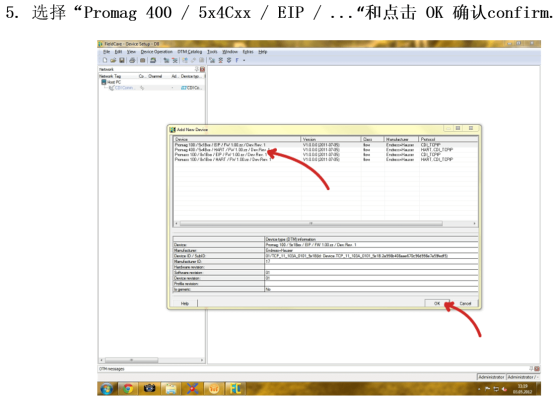Image resolution: width=554 pixels, height=399 pixels.
Task: Click the upload from device icon
Action: 220,60
